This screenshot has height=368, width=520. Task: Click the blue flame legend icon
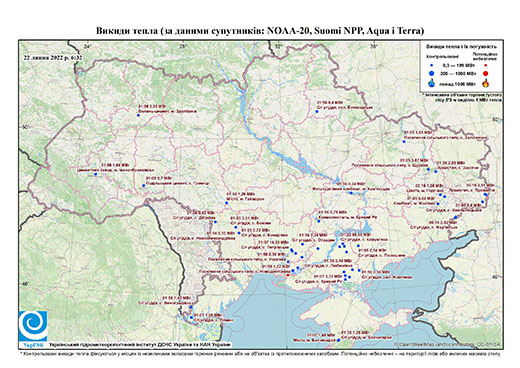(432, 83)
